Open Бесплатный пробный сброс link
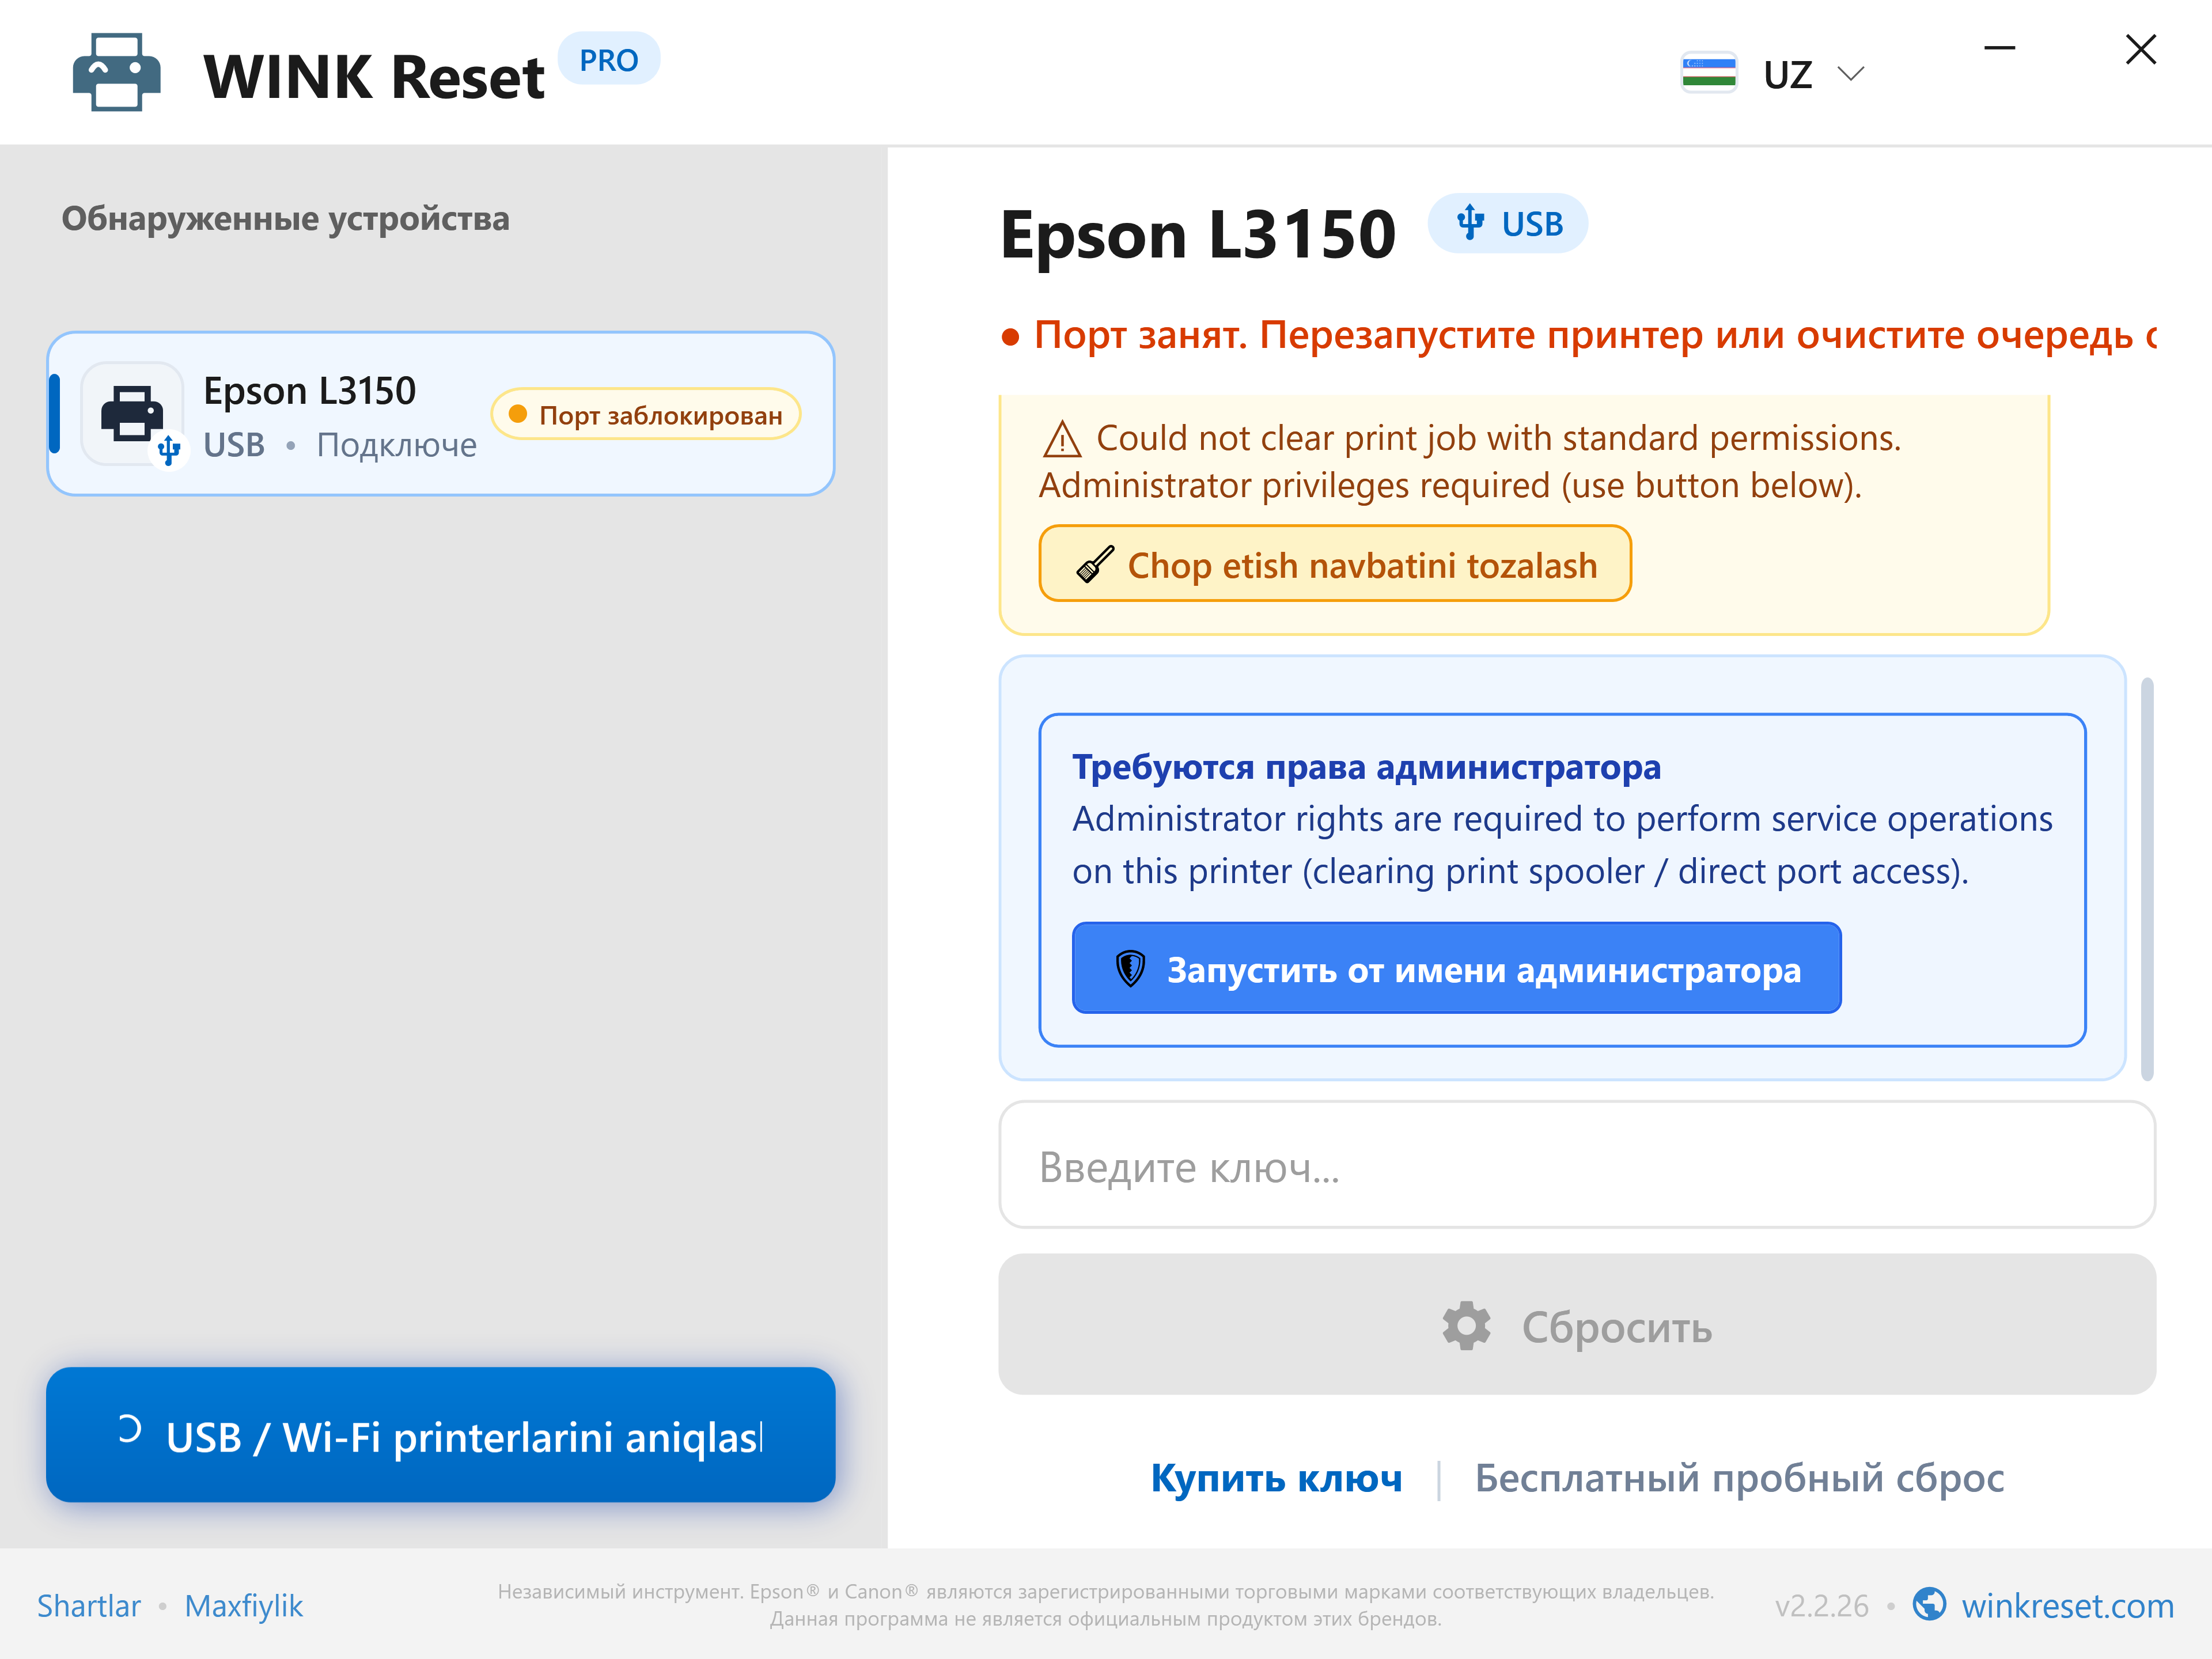Viewport: 2212px width, 1659px height. pyautogui.click(x=1740, y=1478)
